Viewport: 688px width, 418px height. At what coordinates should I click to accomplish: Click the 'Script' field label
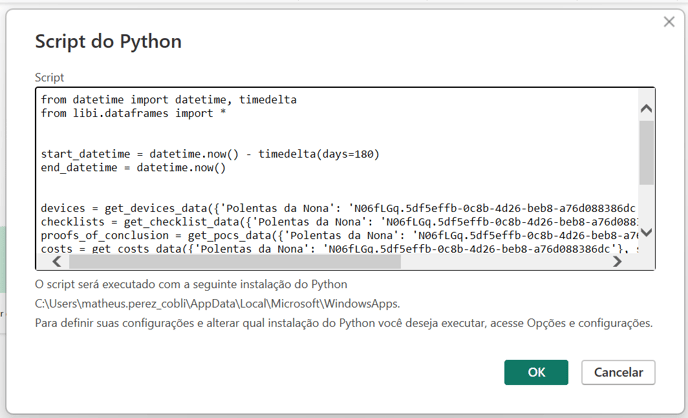coord(49,78)
